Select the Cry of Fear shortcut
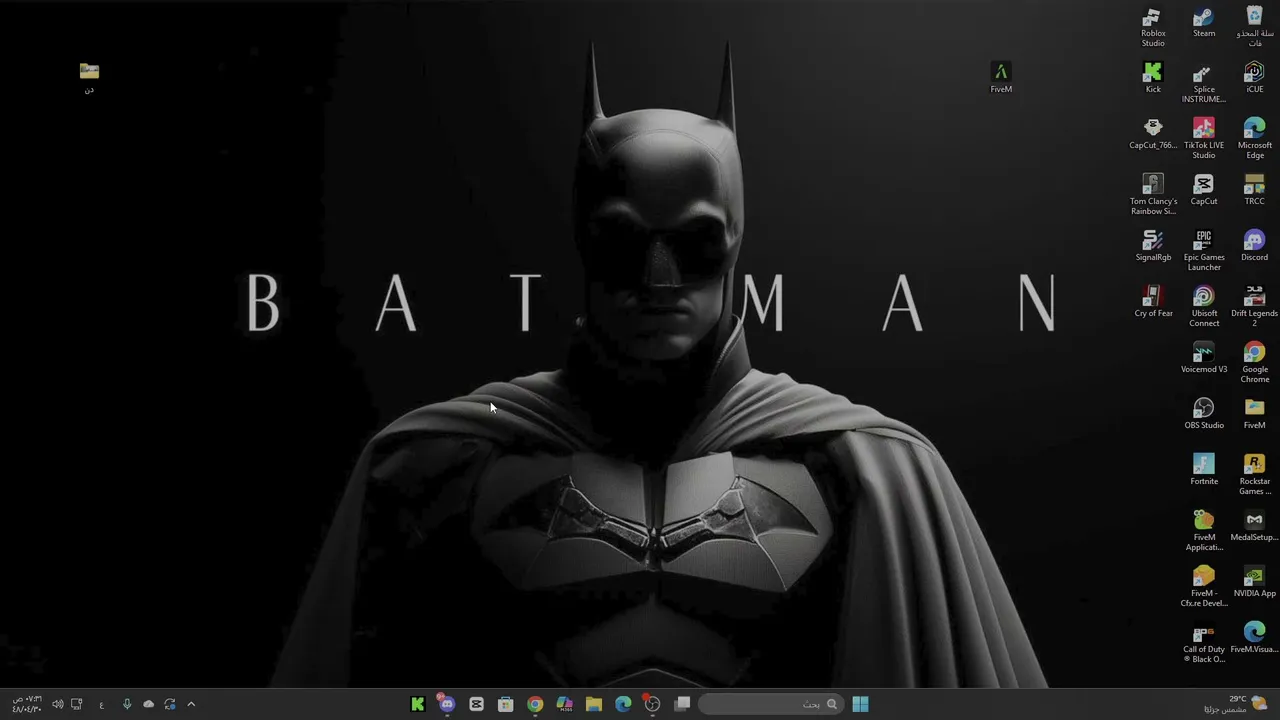This screenshot has width=1280, height=720. (1153, 302)
